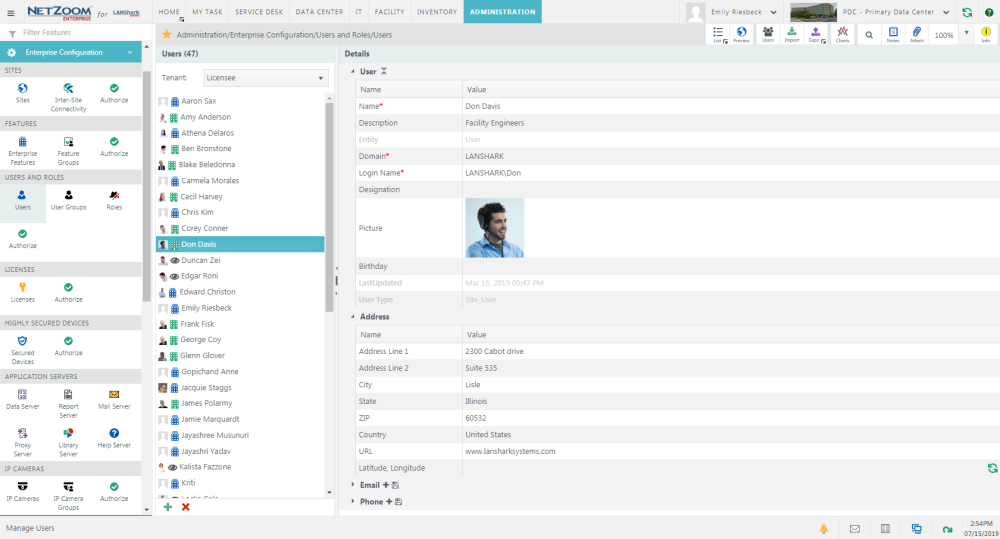Select Edward Christon in the users list

[208, 292]
